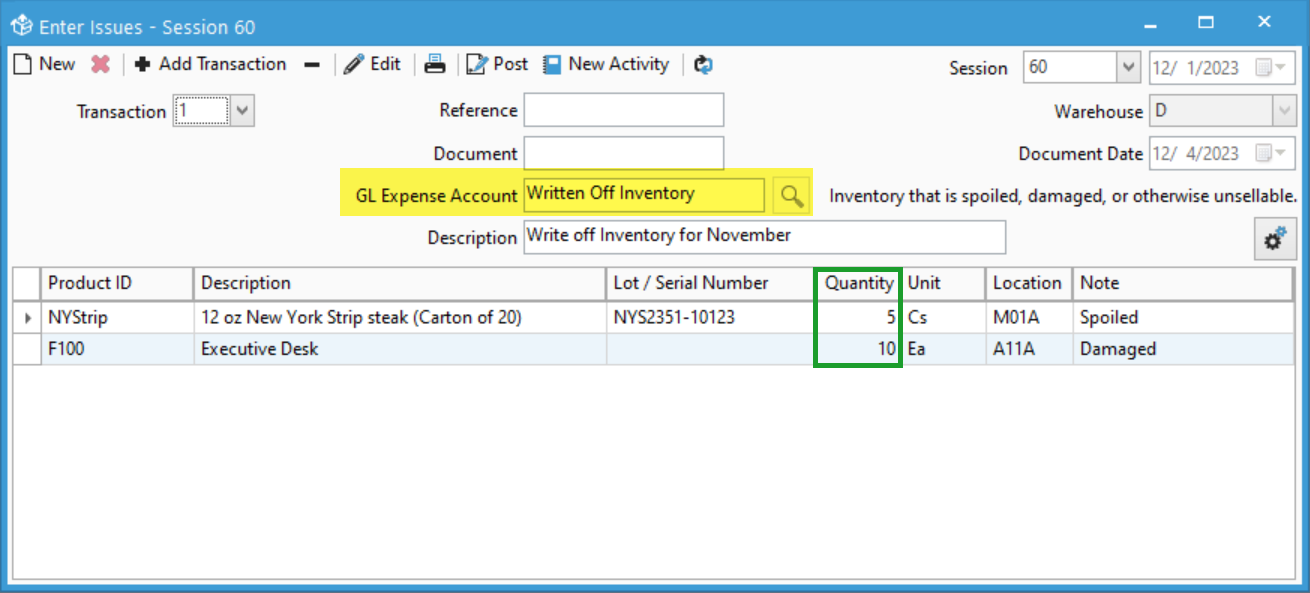The height and width of the screenshot is (593, 1310).
Task: Click into the Reference input field
Action: pos(623,111)
